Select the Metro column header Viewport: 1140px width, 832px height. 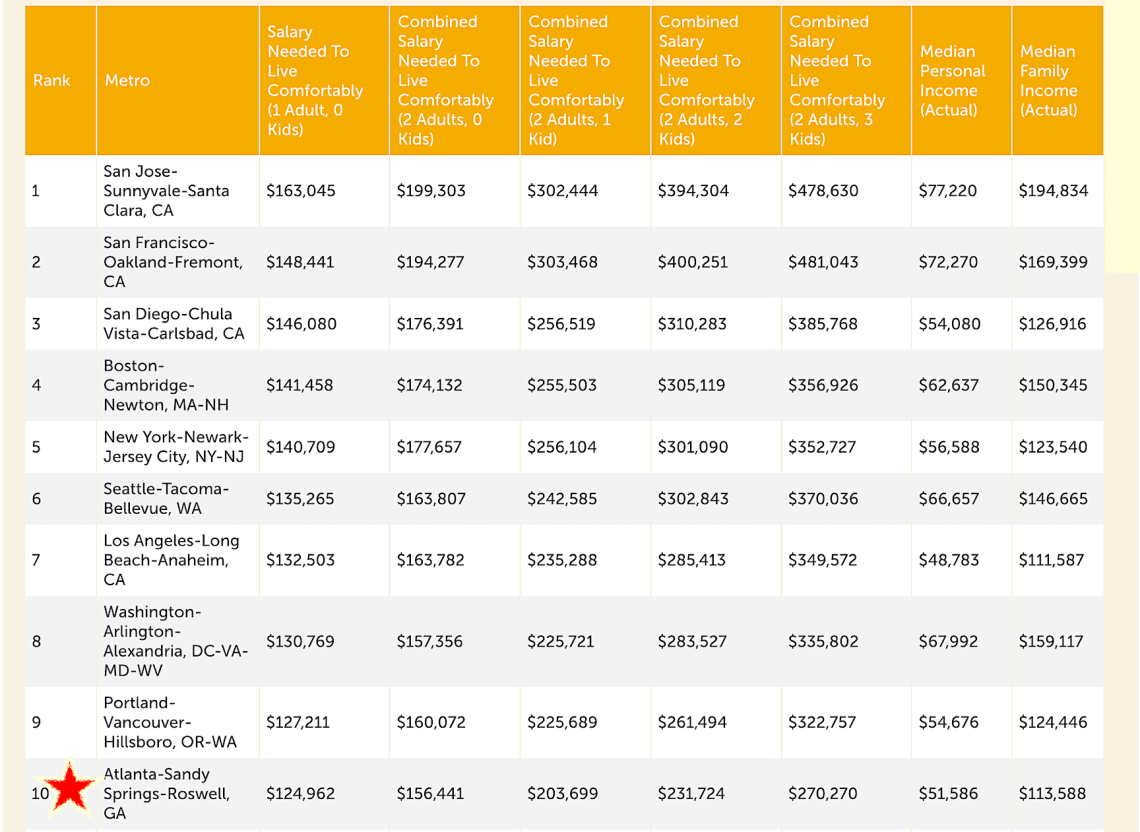click(x=126, y=80)
